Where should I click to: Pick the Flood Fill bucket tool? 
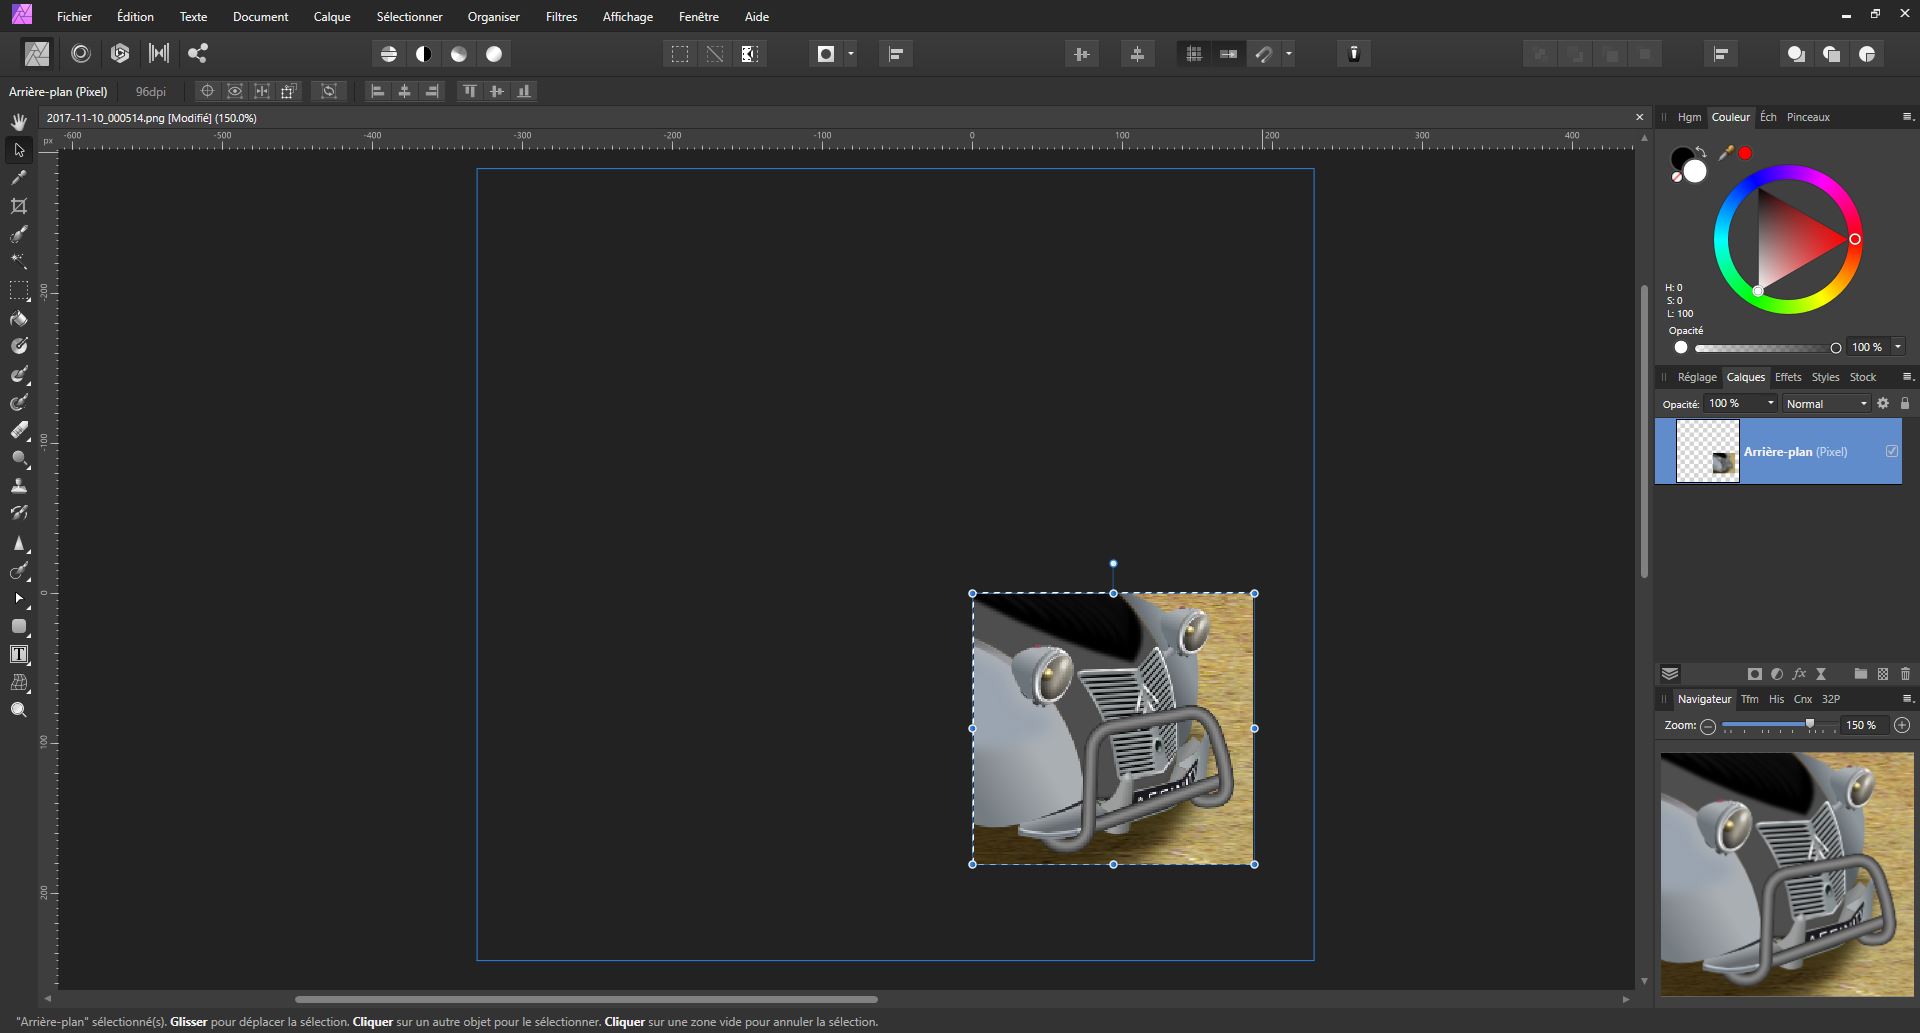(x=19, y=319)
